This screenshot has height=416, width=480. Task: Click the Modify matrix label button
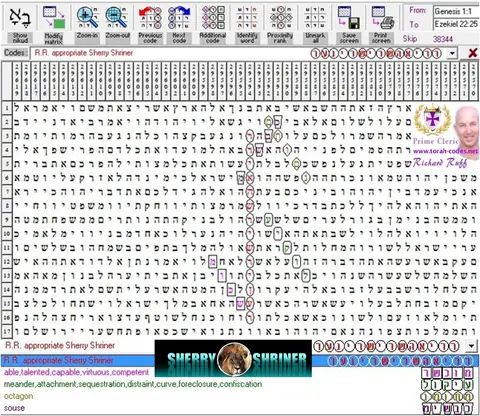pos(54,38)
